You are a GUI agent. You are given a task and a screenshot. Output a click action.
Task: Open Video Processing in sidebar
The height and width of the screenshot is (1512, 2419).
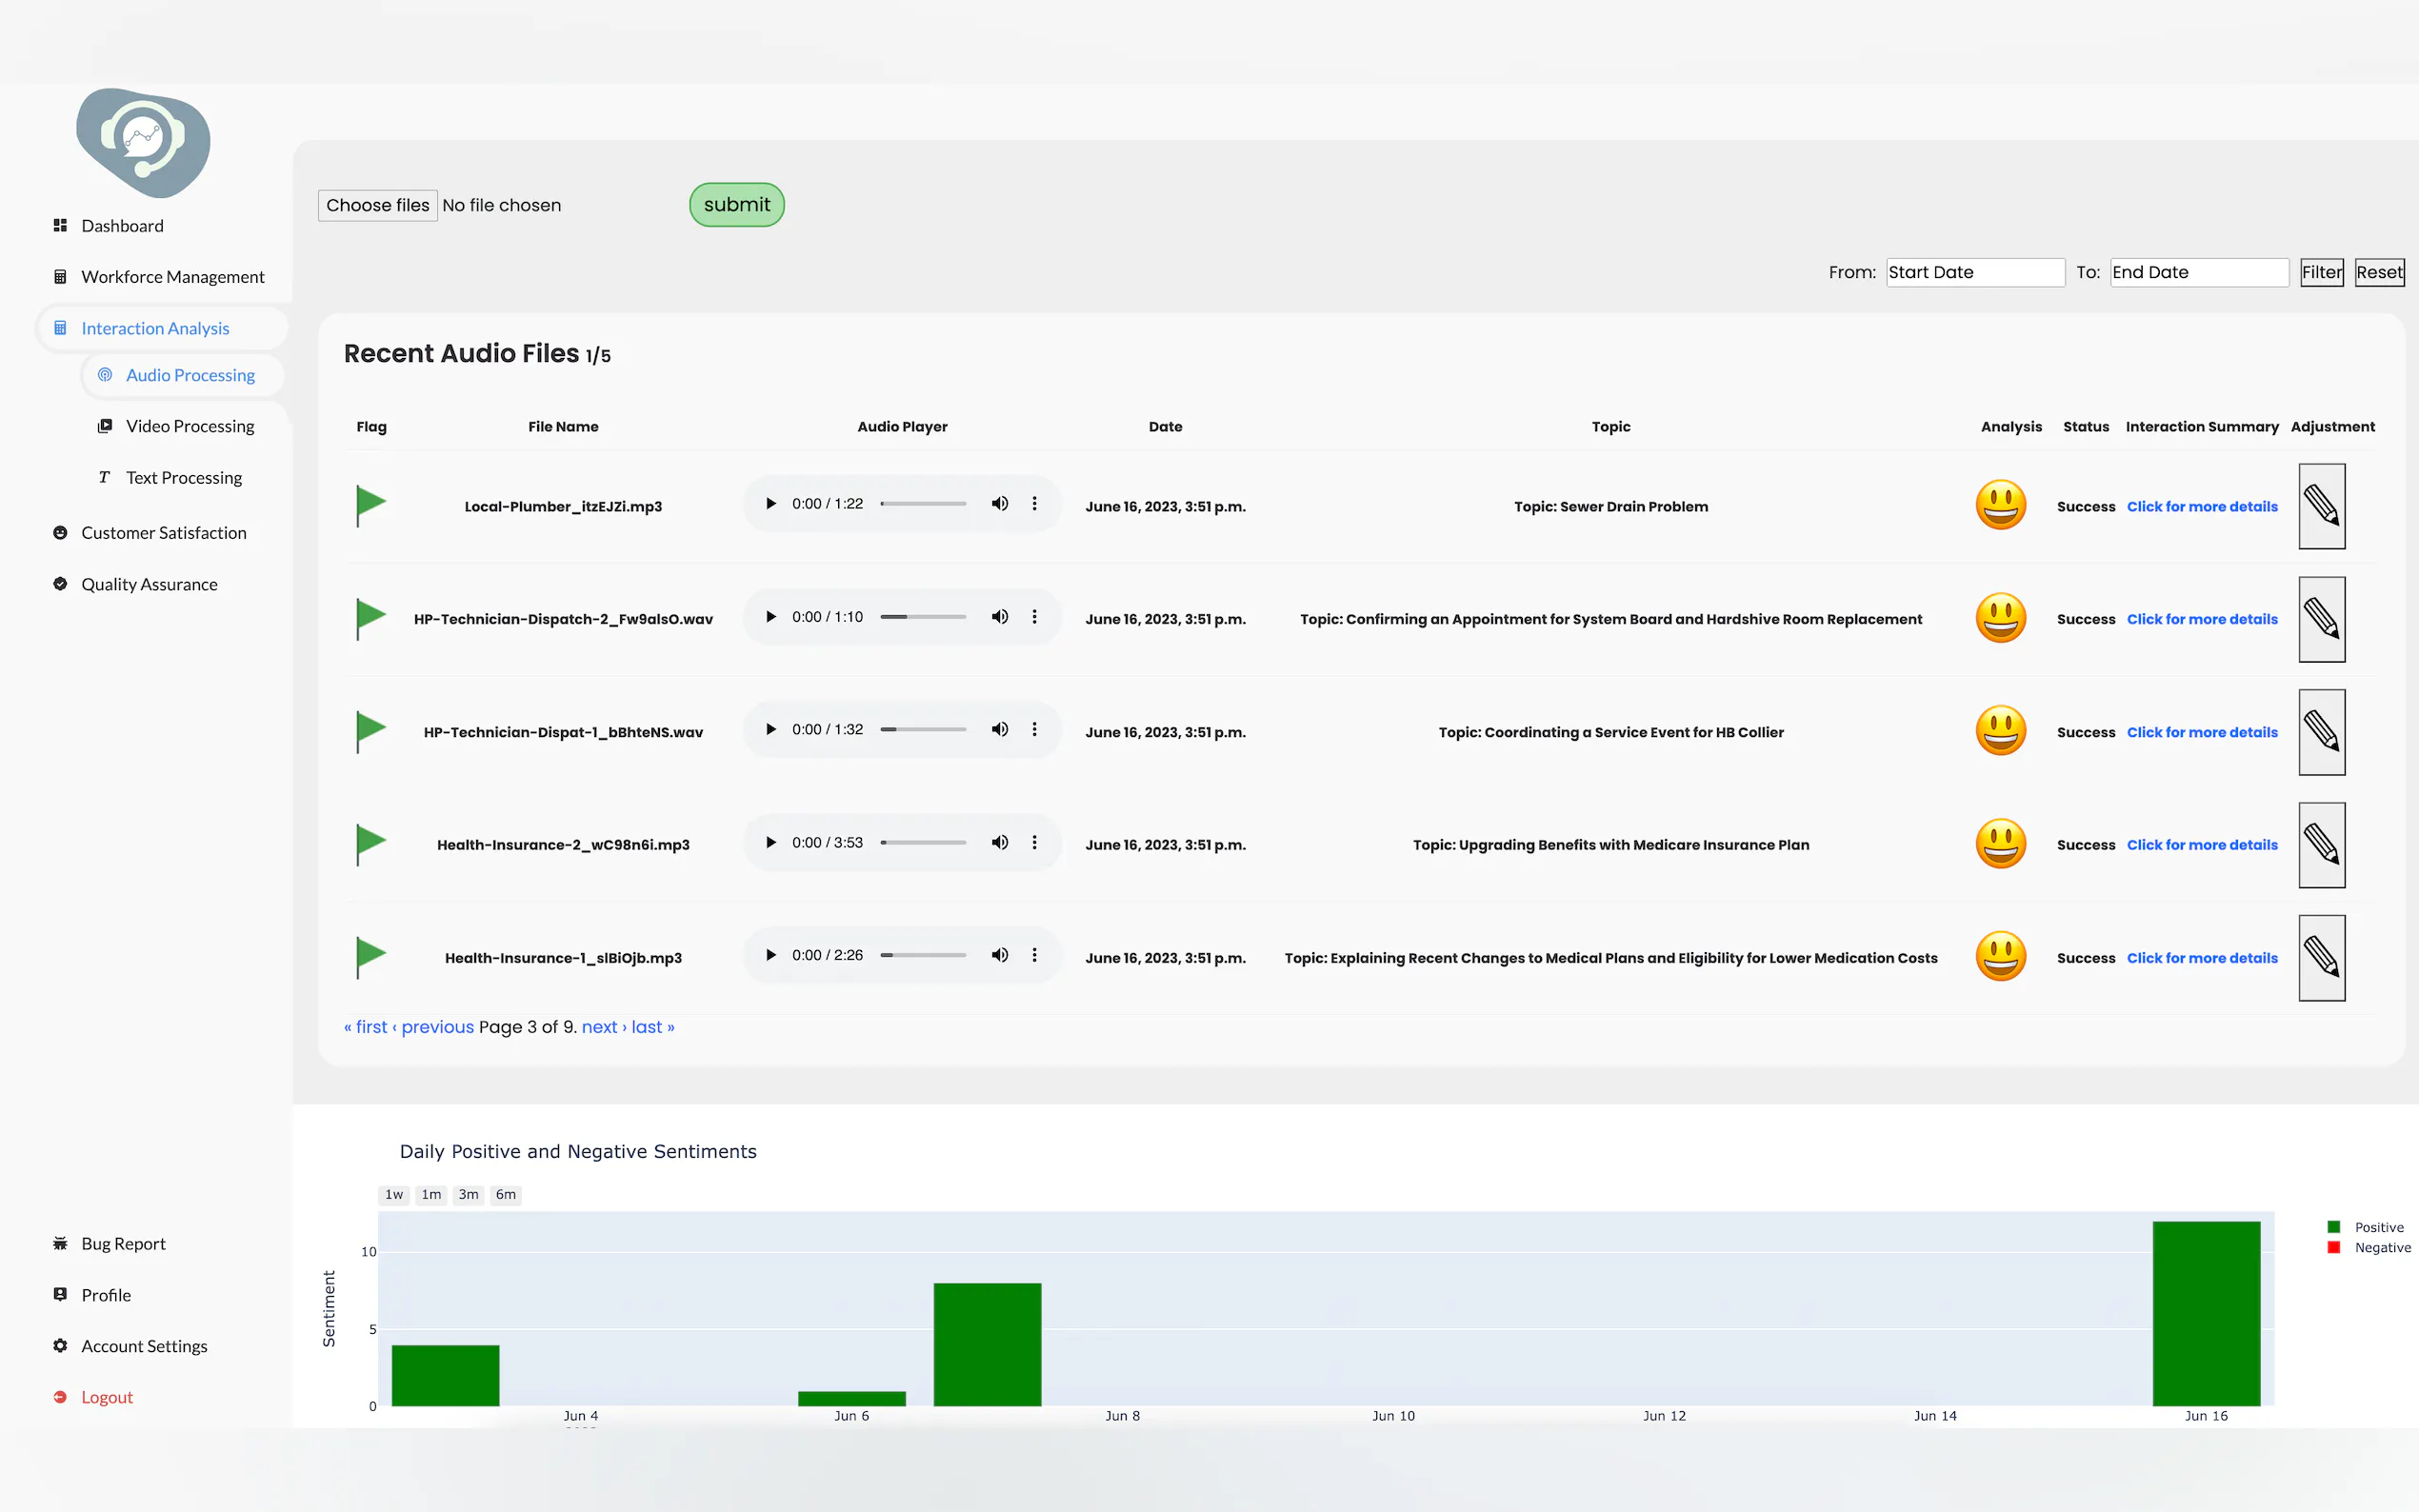click(x=190, y=426)
